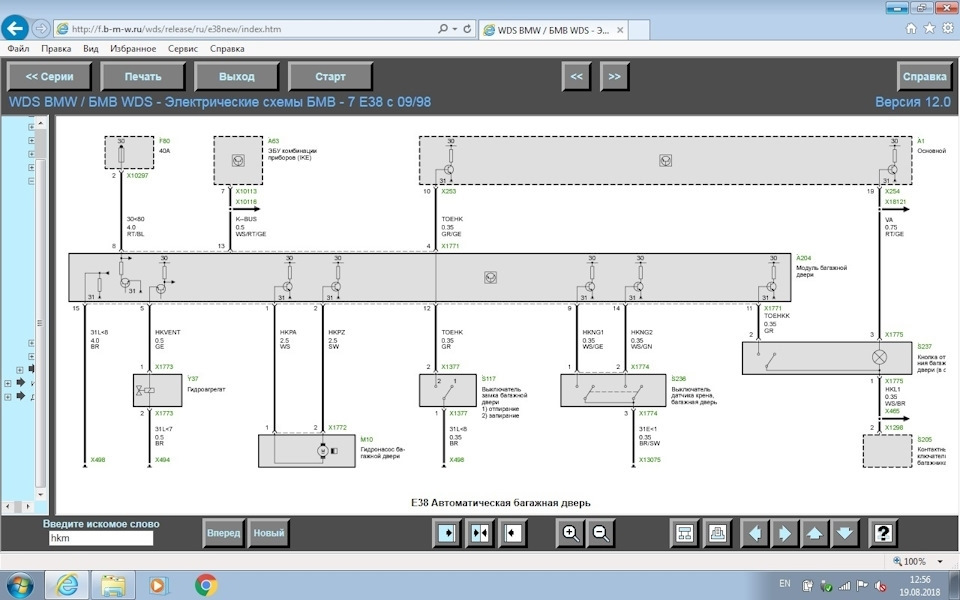Click the Новый search button

(x=269, y=533)
